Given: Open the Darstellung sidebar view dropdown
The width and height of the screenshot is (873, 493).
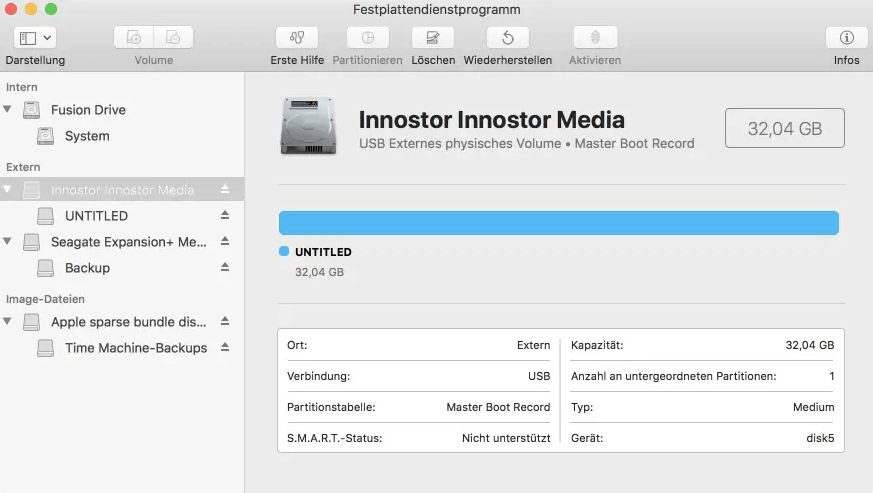Looking at the screenshot, I should 35,38.
